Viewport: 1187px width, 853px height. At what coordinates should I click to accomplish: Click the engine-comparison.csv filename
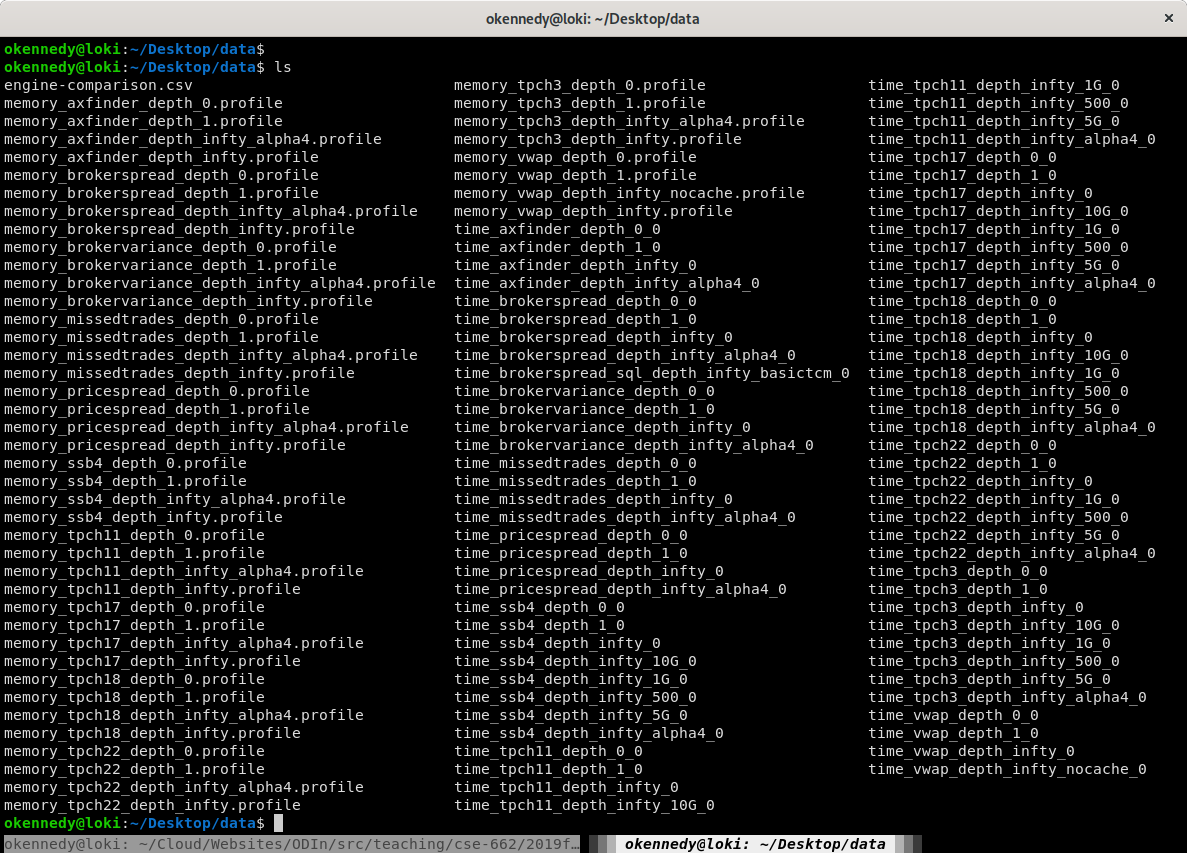pyautogui.click(x=98, y=85)
